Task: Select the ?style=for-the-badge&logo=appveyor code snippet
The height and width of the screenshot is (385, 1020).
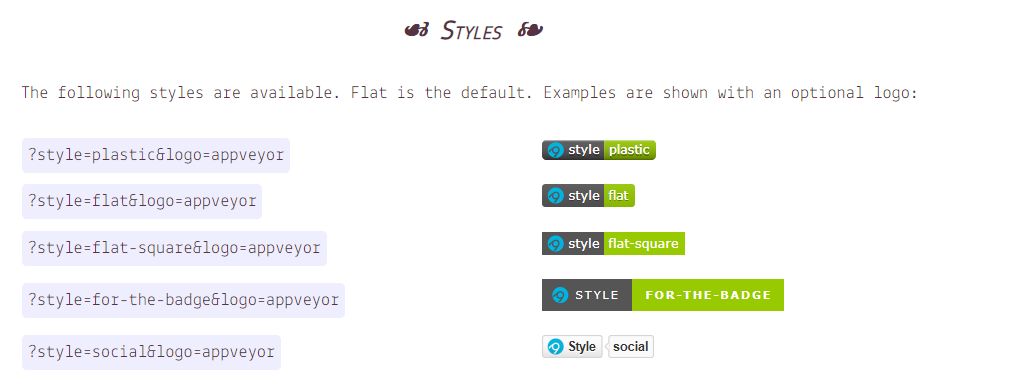Action: [183, 300]
